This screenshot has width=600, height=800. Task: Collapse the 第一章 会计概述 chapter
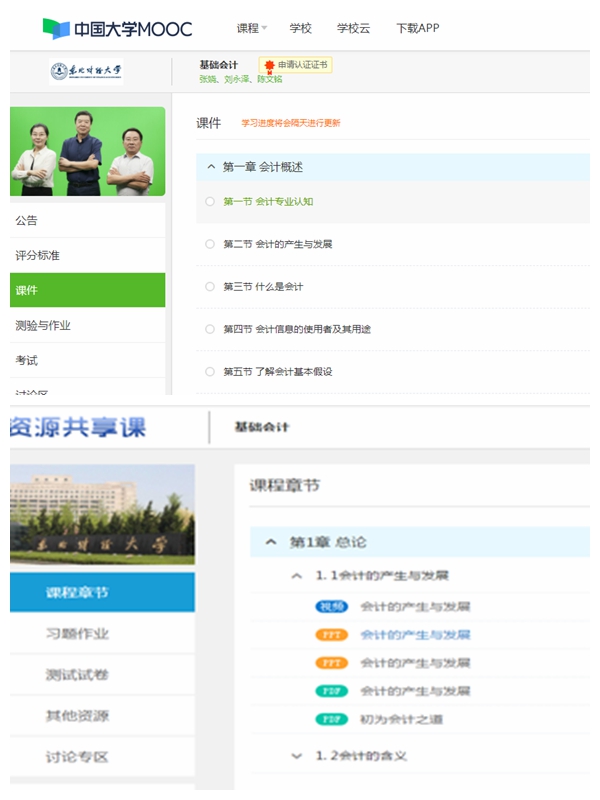click(x=211, y=167)
